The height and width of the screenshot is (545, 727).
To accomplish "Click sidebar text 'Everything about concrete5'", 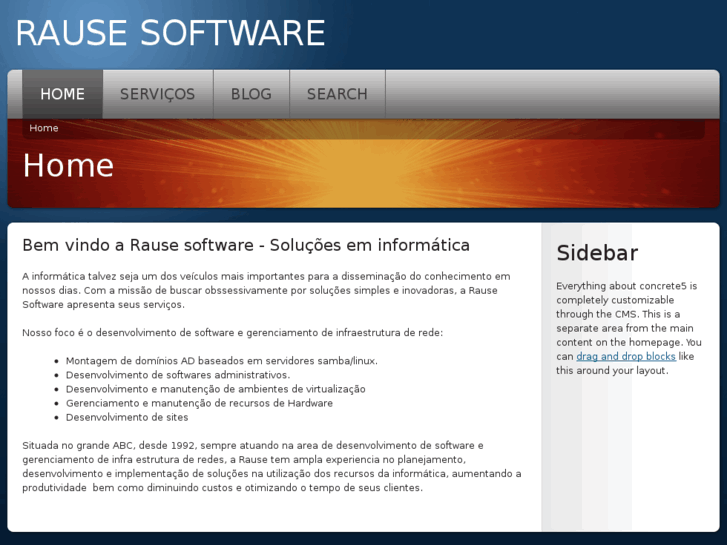I will point(629,328).
